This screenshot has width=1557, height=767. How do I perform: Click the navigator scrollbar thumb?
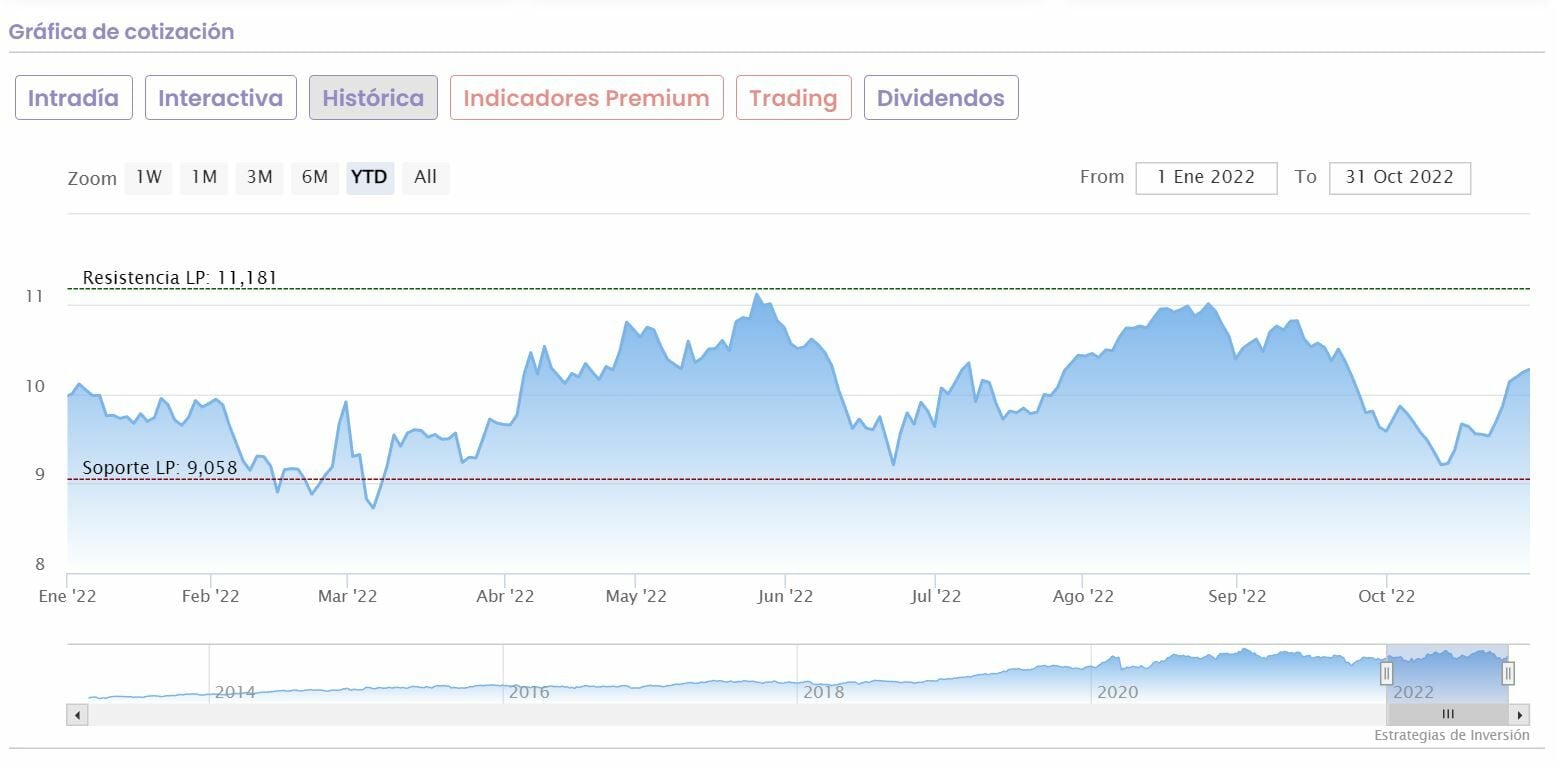(x=1447, y=715)
